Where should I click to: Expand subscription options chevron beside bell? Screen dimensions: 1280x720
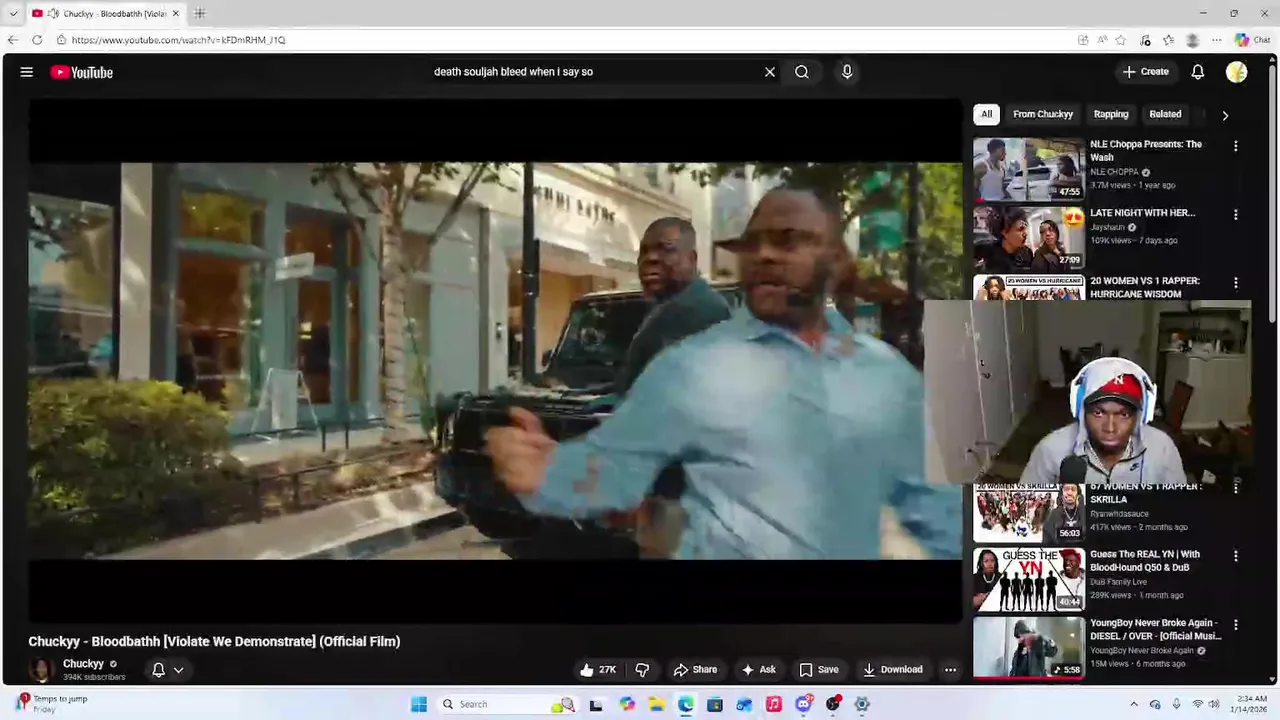(179, 670)
